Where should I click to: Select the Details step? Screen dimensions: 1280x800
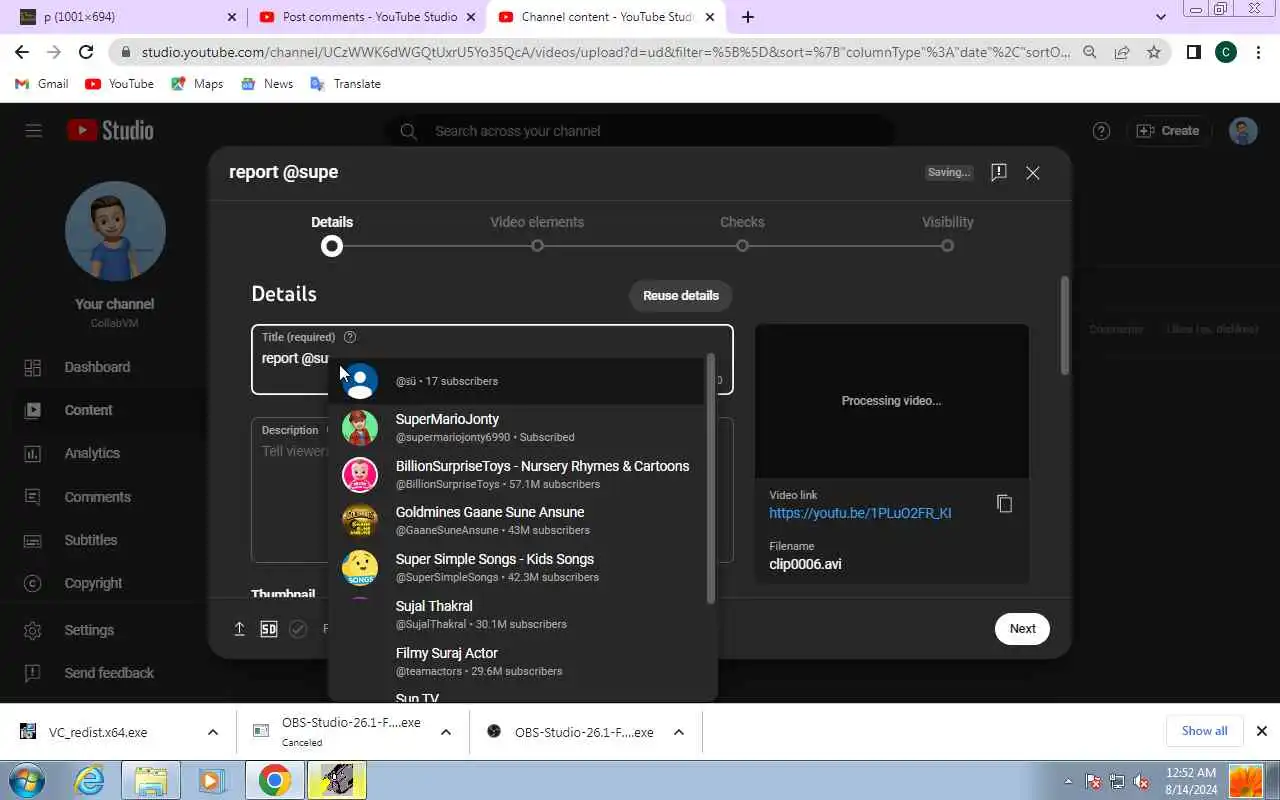[332, 234]
